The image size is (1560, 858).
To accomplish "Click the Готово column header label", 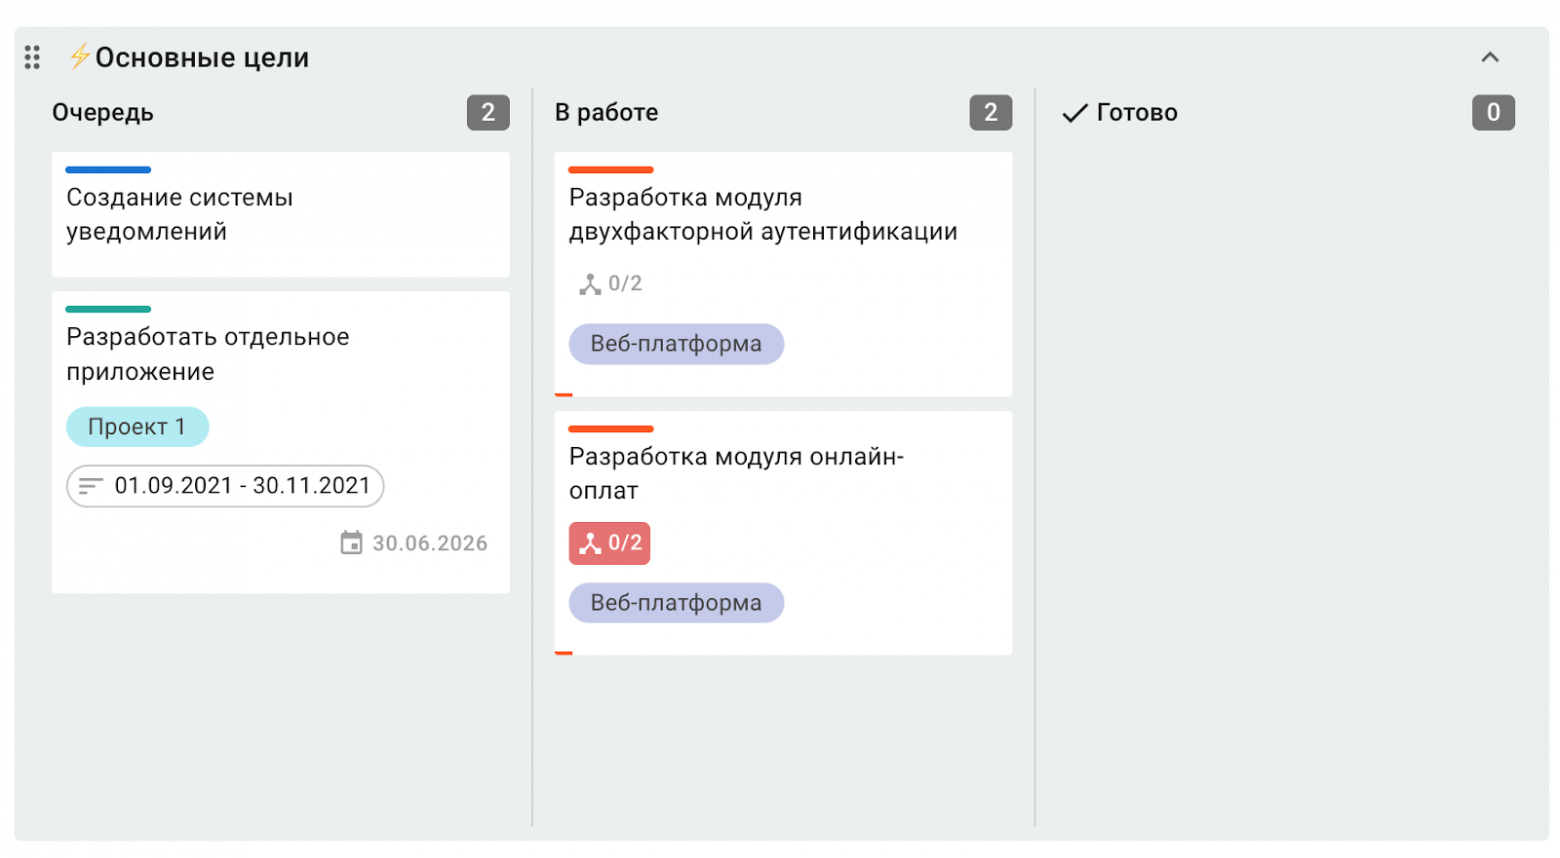I will pos(1136,113).
